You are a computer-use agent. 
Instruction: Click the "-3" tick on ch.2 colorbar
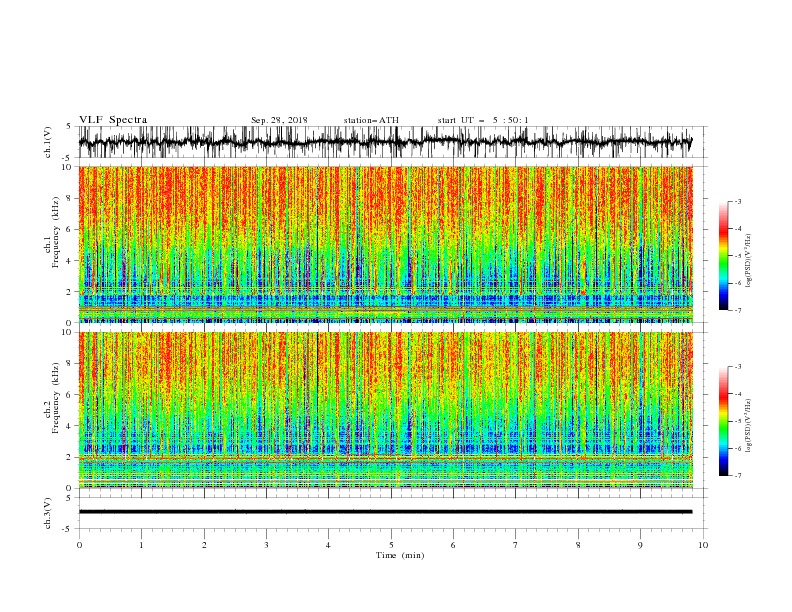pos(738,367)
